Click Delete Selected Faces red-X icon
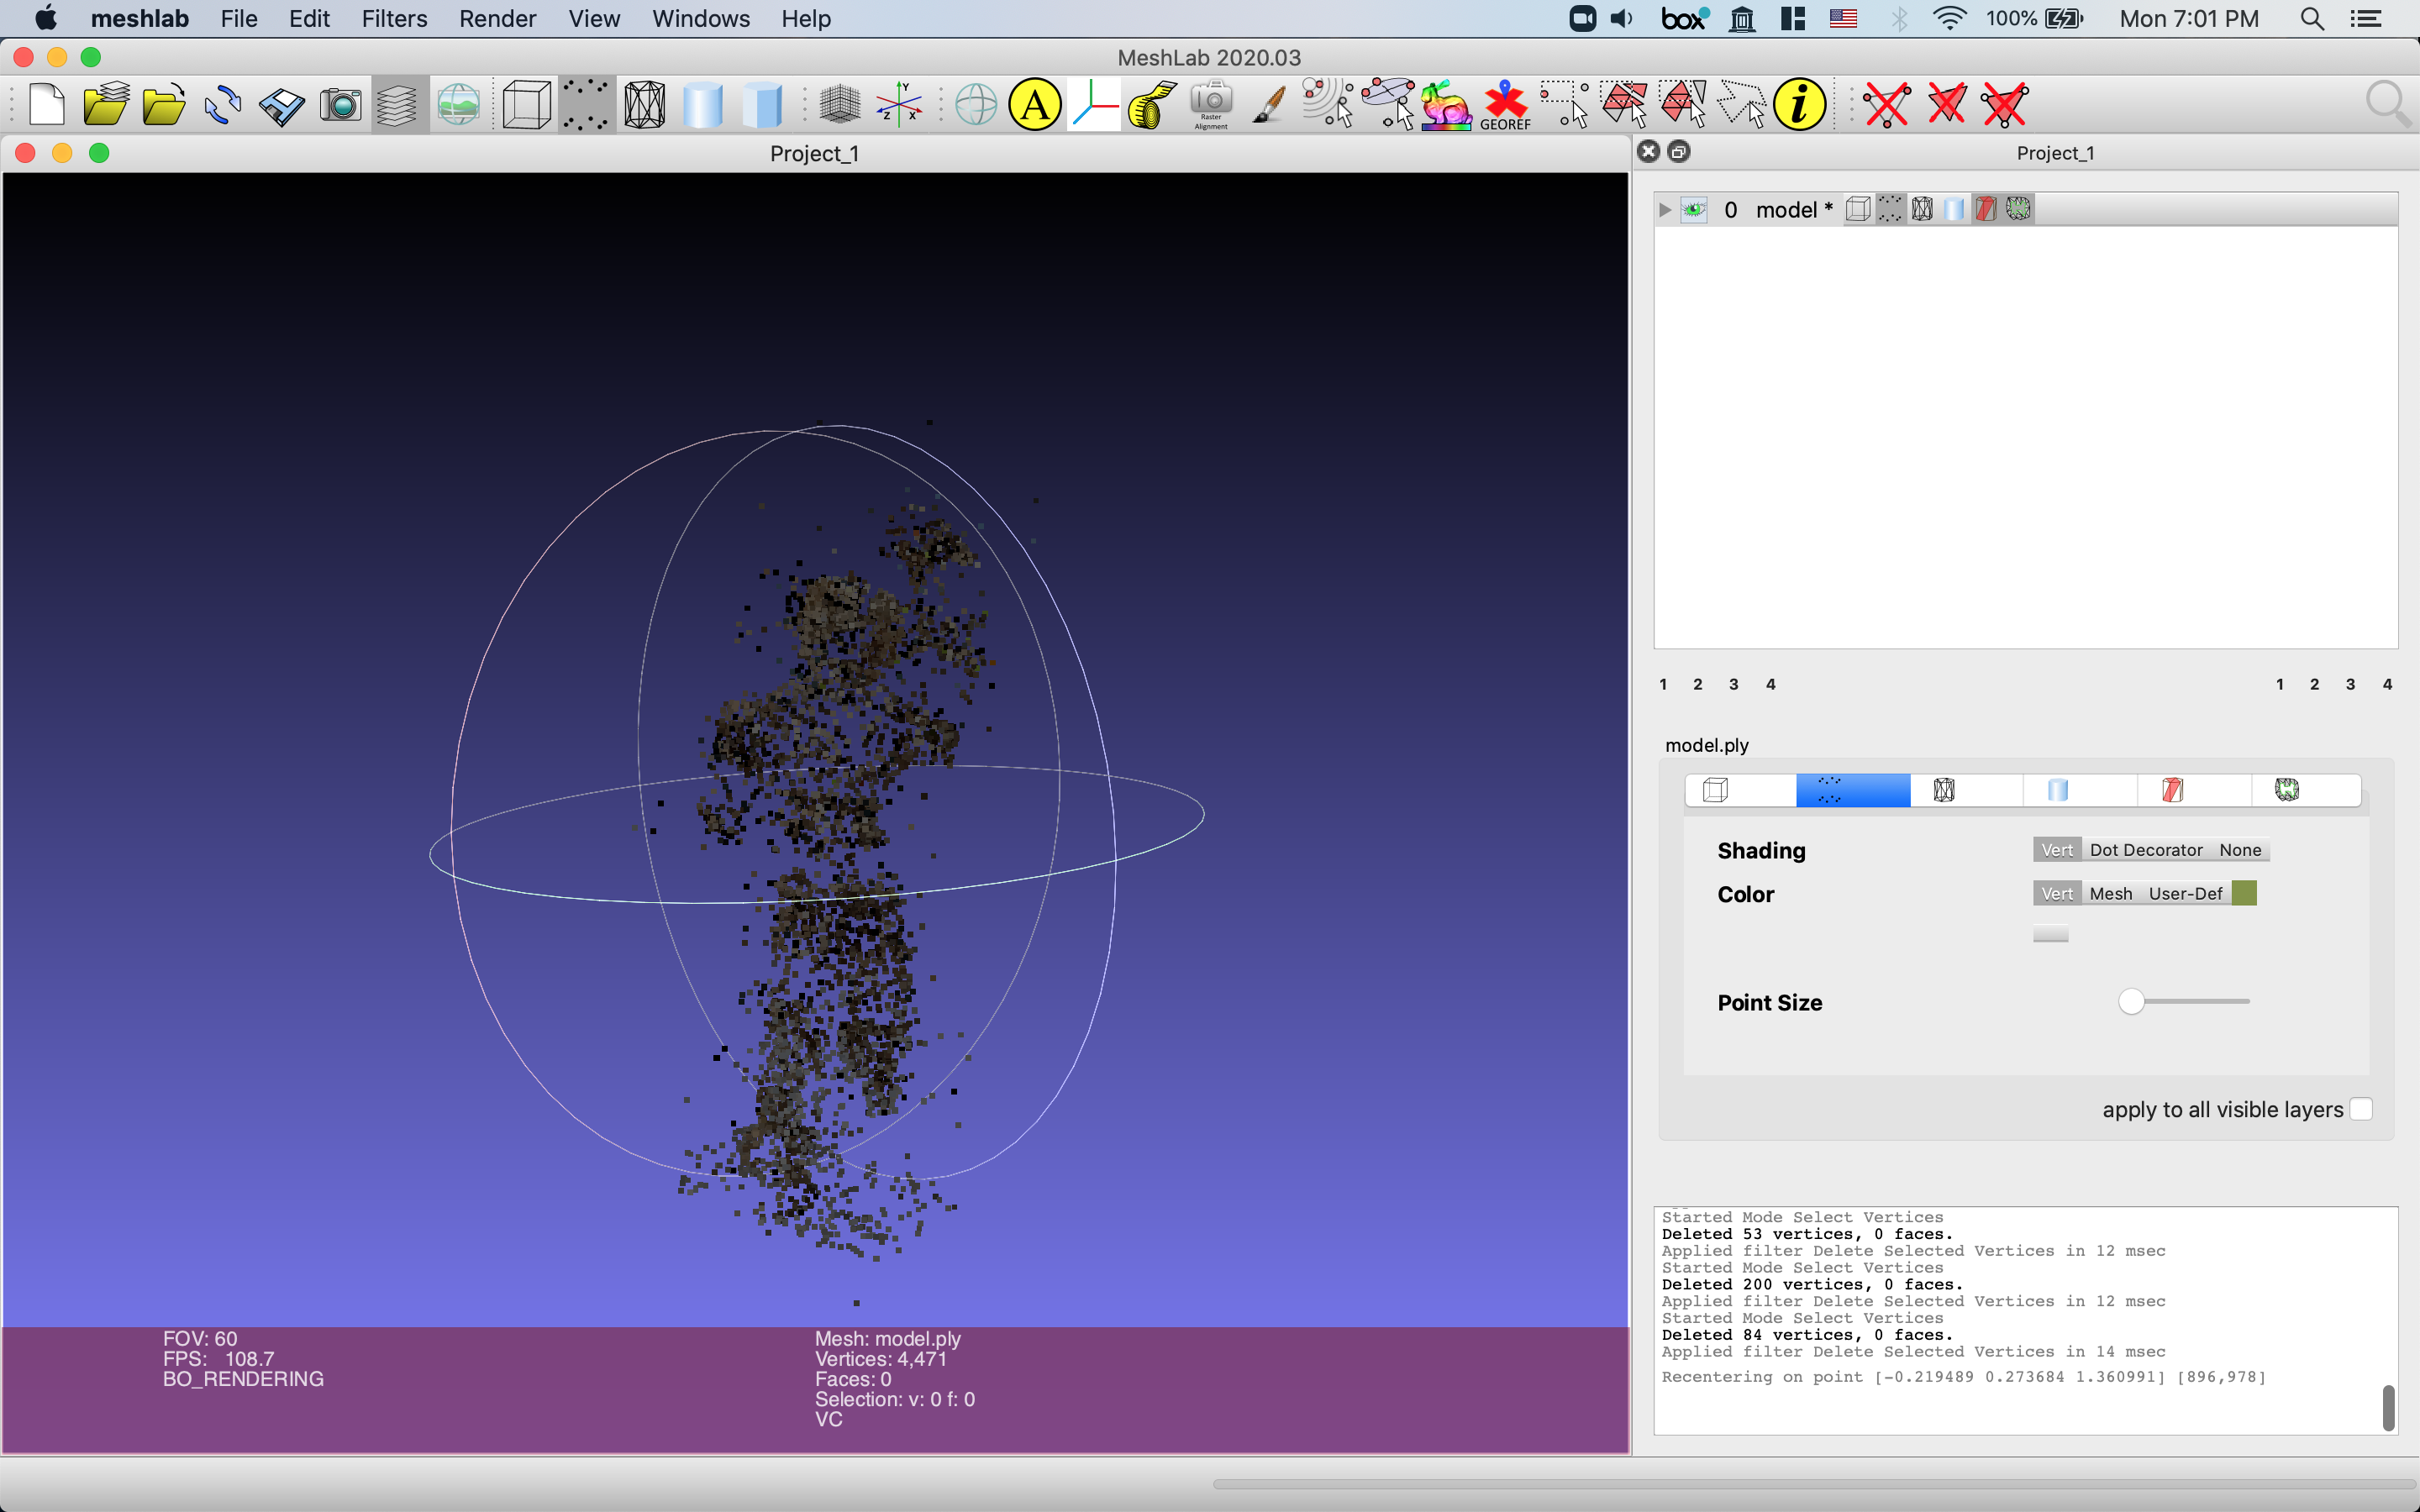The width and height of the screenshot is (2420, 1512). [x=1946, y=104]
